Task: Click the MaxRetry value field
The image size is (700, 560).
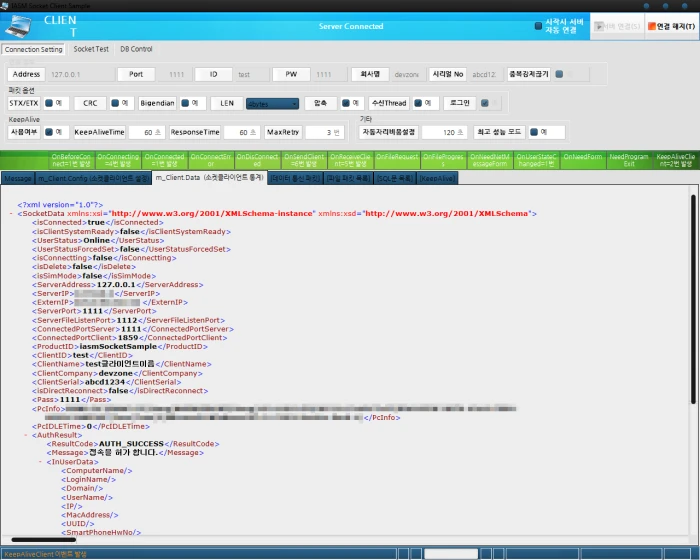Action: pos(325,132)
